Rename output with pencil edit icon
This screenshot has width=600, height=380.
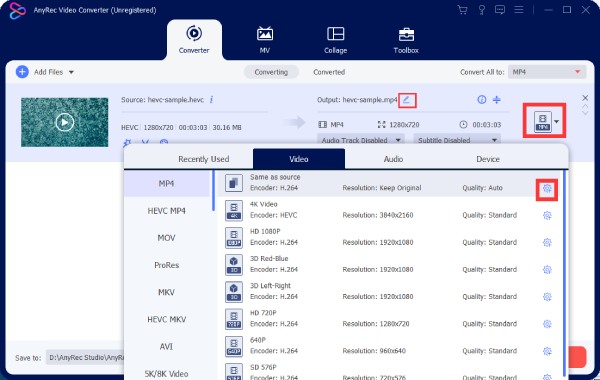coord(407,100)
